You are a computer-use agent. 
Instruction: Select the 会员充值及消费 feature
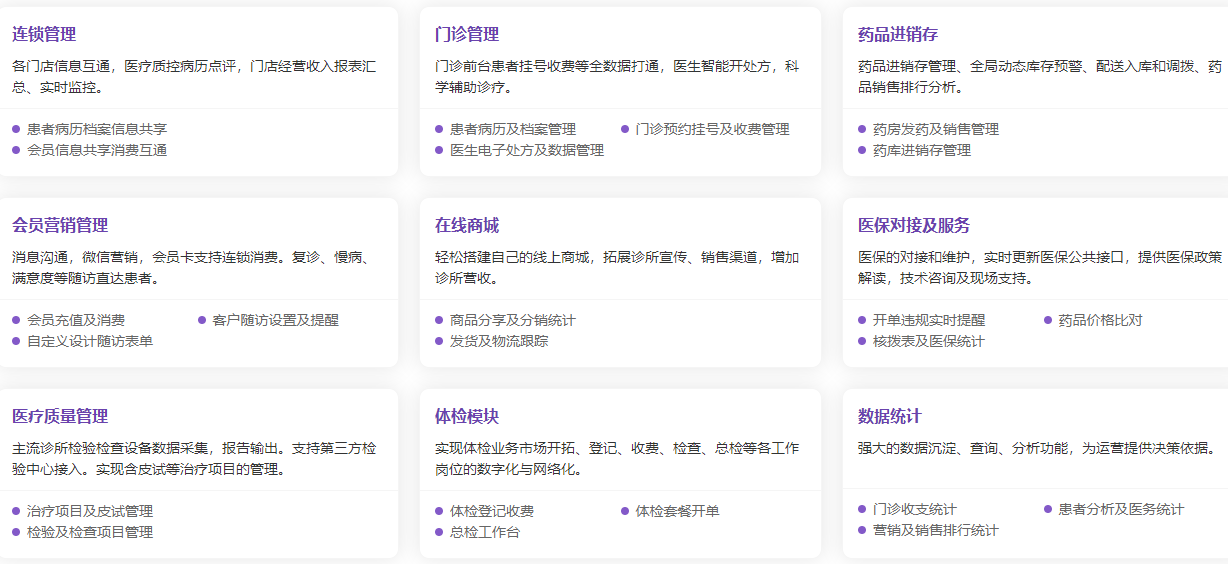76,320
